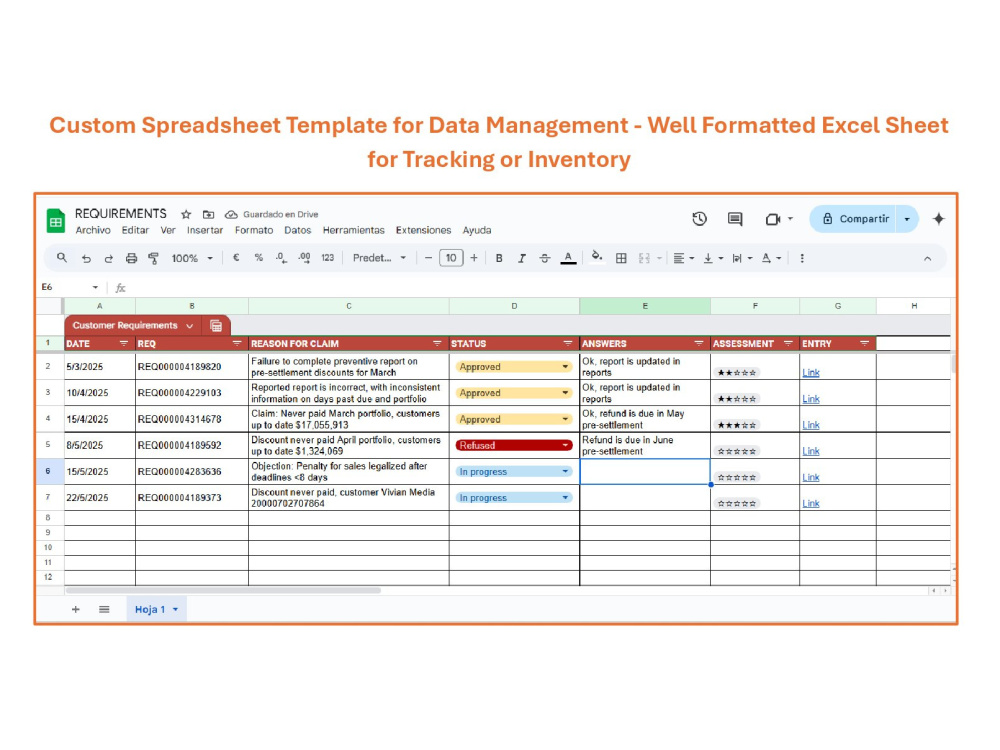Toggle filter on ASSESSMENT column
1000x750 pixels.
coord(788,343)
